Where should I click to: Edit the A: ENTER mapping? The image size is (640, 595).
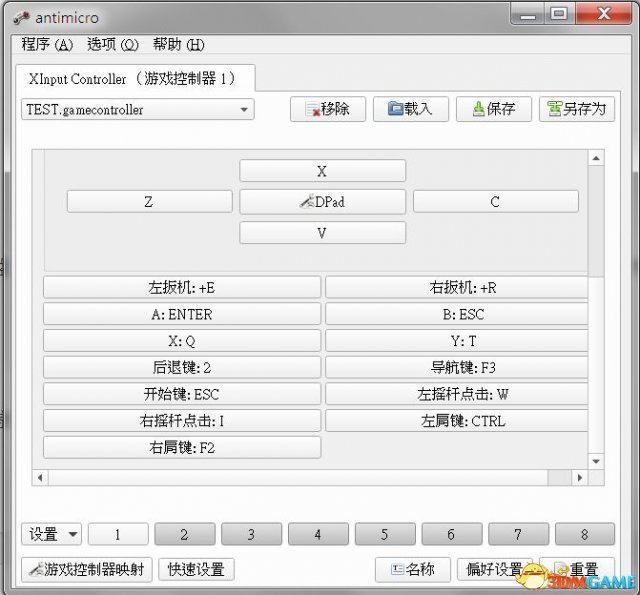[x=182, y=314]
